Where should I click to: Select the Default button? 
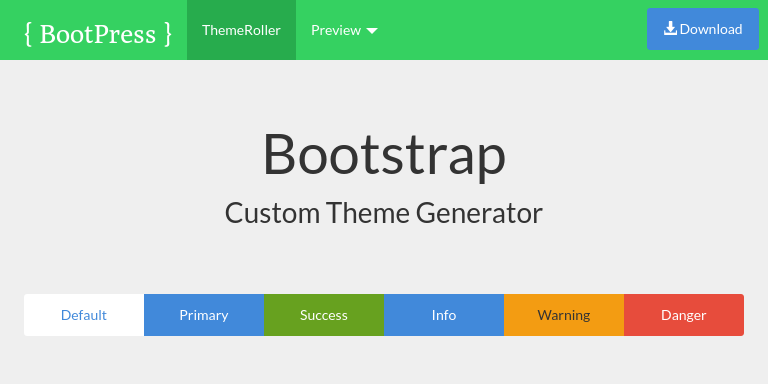point(84,315)
